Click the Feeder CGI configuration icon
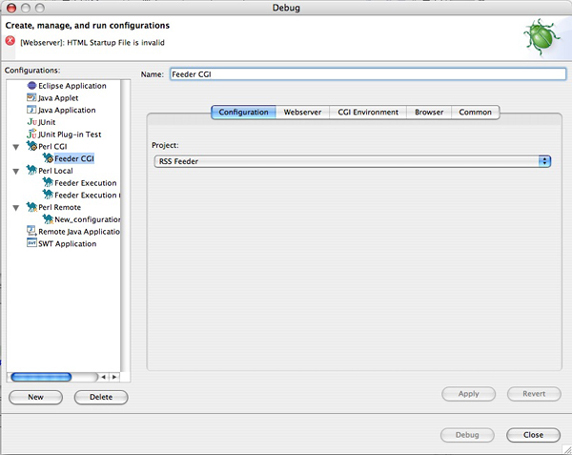The width and height of the screenshot is (572, 455). coord(48,158)
